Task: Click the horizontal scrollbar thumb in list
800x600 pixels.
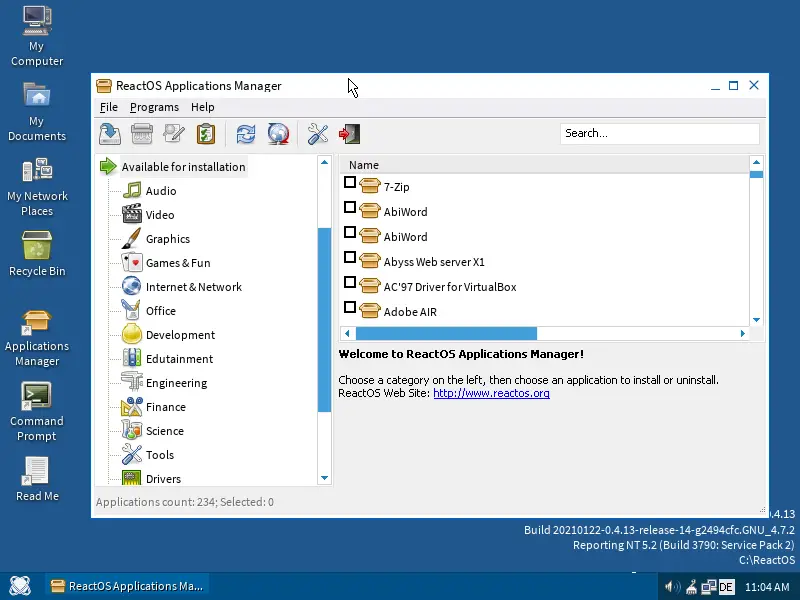Action: (446, 334)
